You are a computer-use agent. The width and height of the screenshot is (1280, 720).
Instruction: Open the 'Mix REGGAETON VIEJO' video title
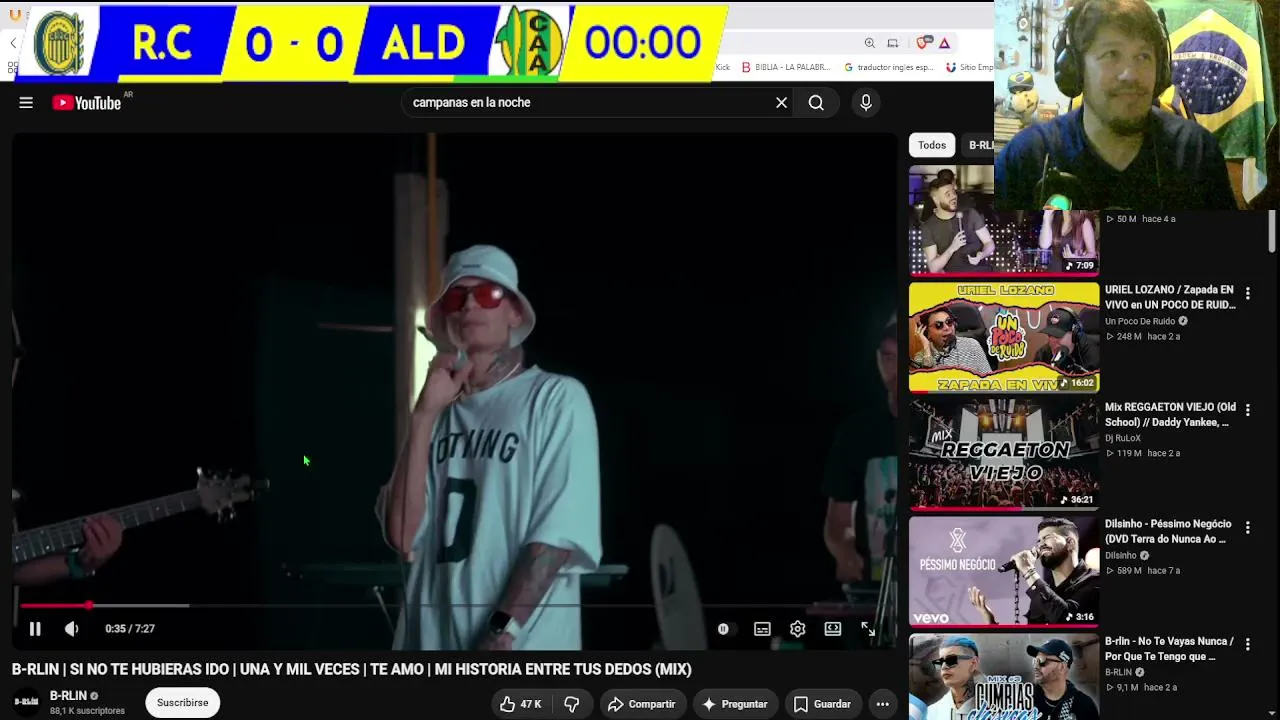[x=1170, y=414]
